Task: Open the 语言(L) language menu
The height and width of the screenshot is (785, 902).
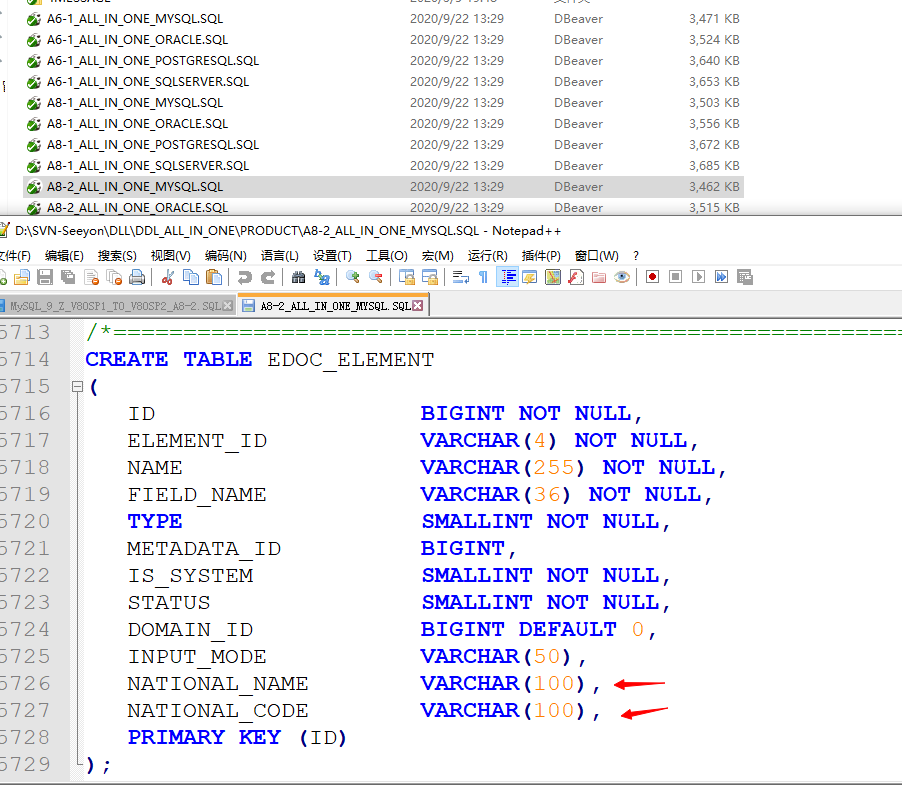Action: tap(279, 256)
